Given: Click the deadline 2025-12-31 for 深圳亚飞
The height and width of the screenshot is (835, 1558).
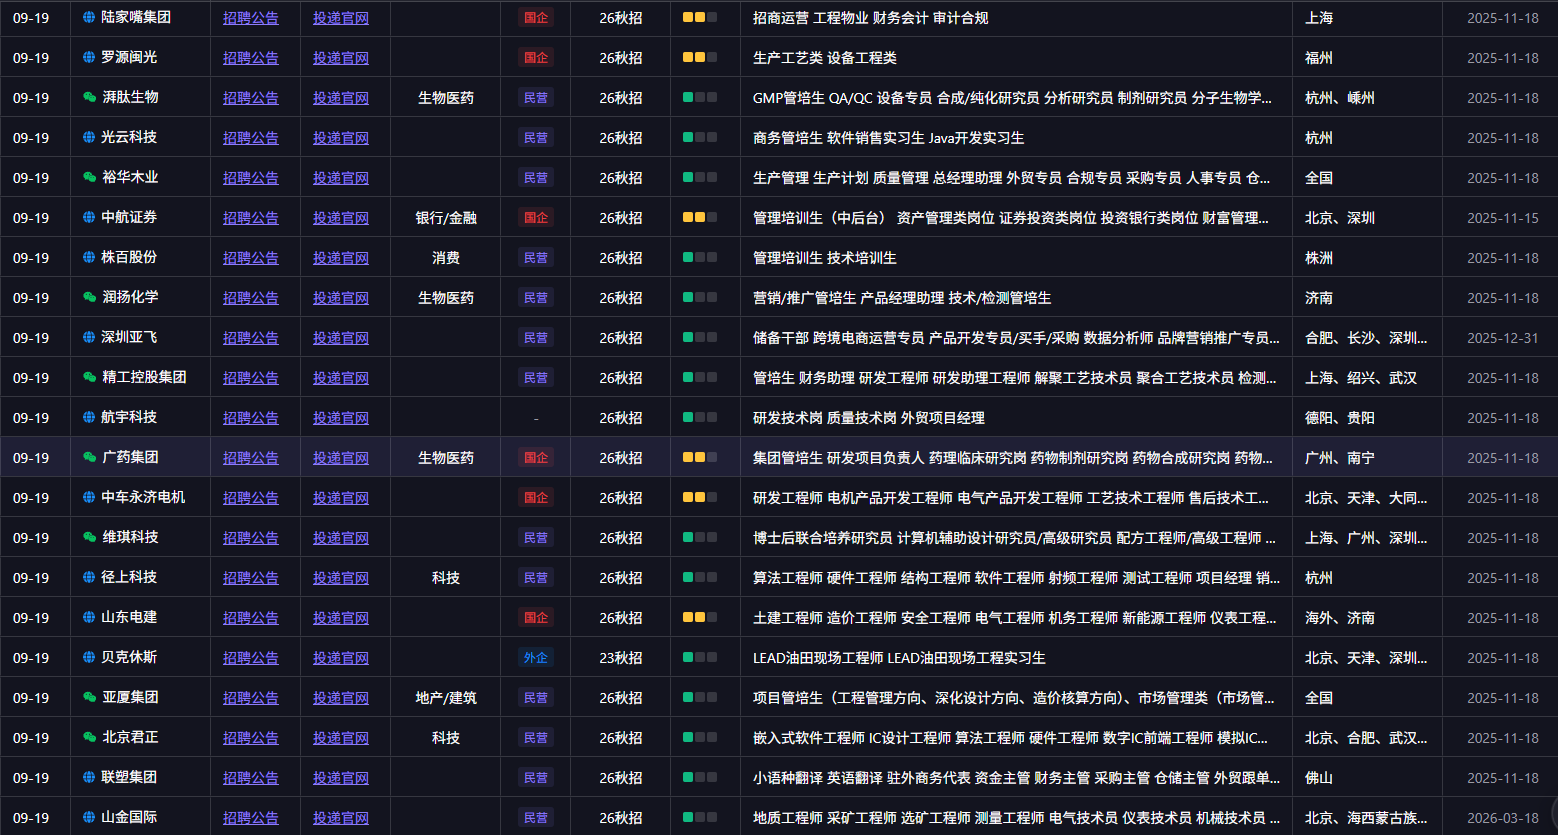Looking at the screenshot, I should (1503, 338).
